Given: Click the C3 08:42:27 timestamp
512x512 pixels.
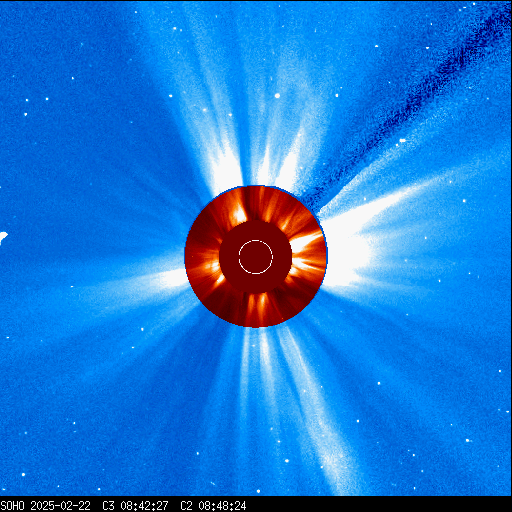Looking at the screenshot, I should tap(135, 506).
